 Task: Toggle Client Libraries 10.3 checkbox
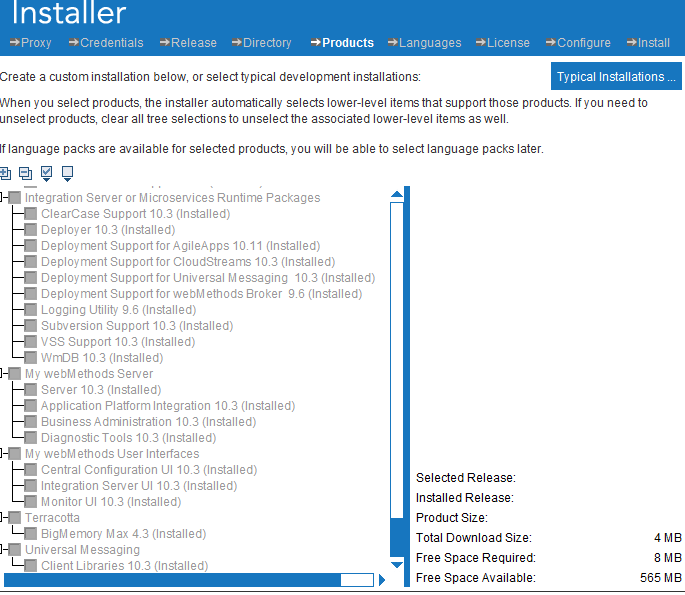pos(31,566)
